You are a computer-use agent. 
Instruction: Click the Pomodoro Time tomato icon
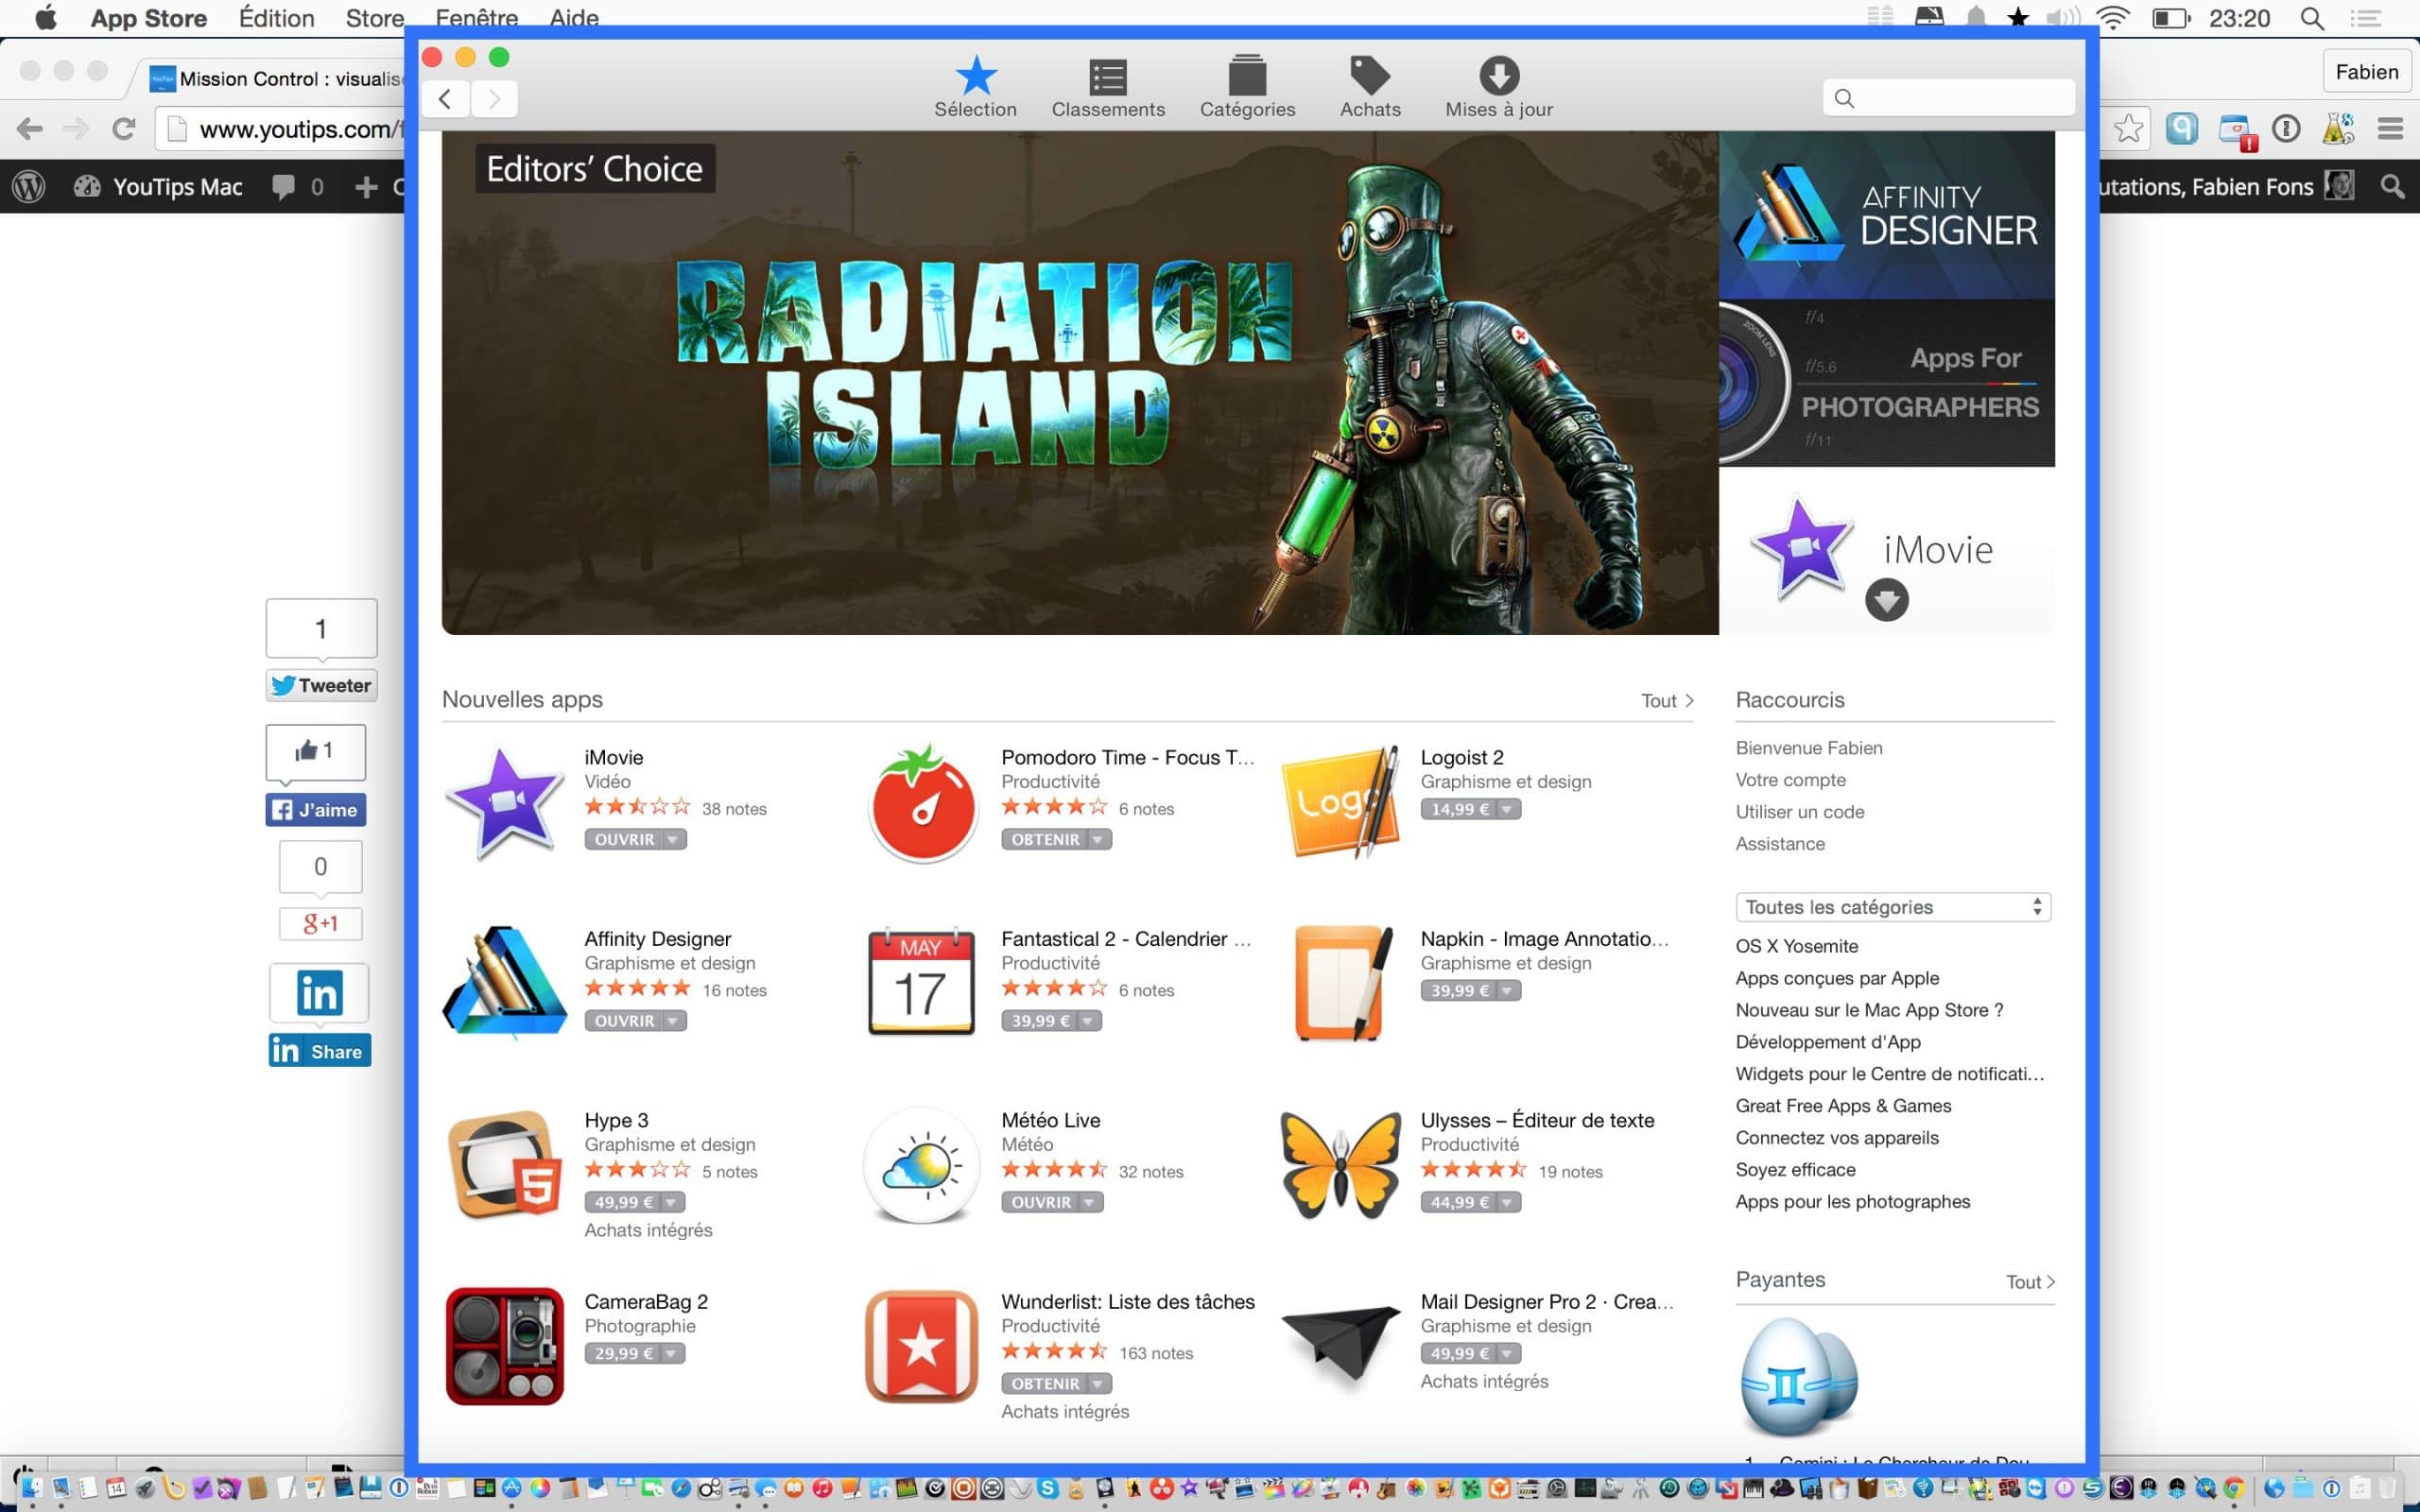click(x=922, y=803)
